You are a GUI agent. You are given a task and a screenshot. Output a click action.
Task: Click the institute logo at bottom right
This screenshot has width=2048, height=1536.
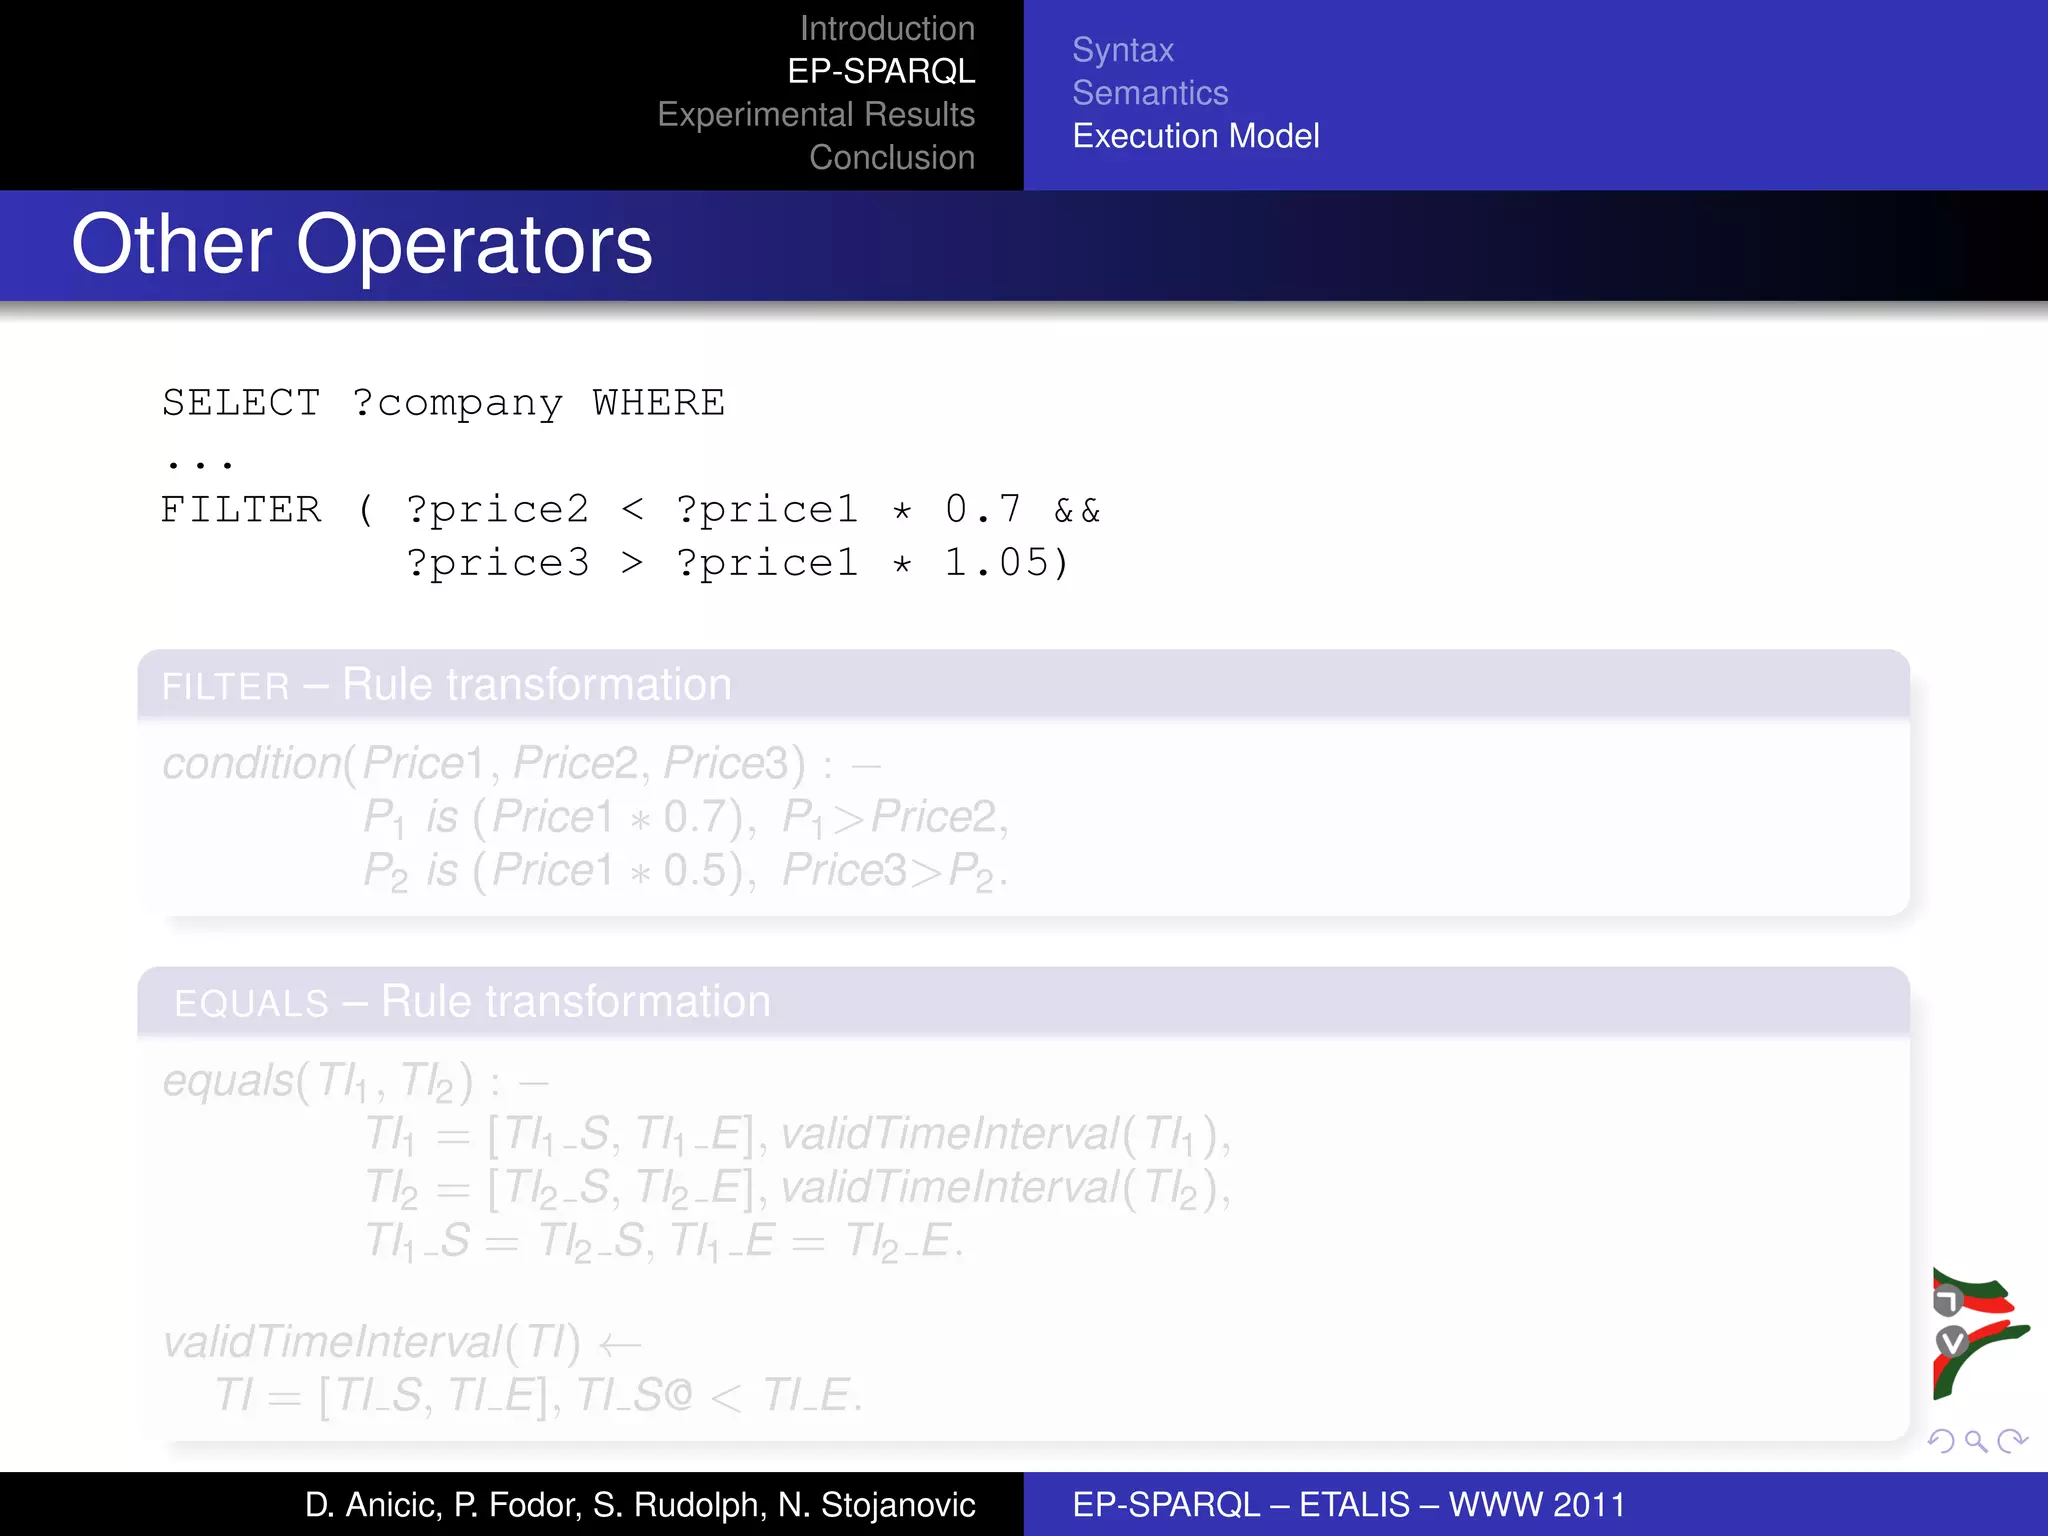click(x=1980, y=1334)
